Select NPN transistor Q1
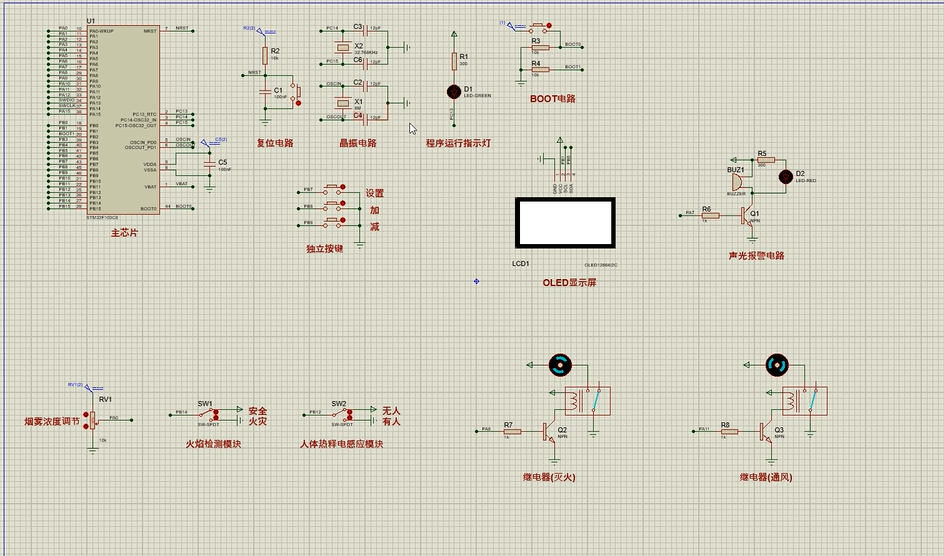944x556 pixels. [x=748, y=215]
